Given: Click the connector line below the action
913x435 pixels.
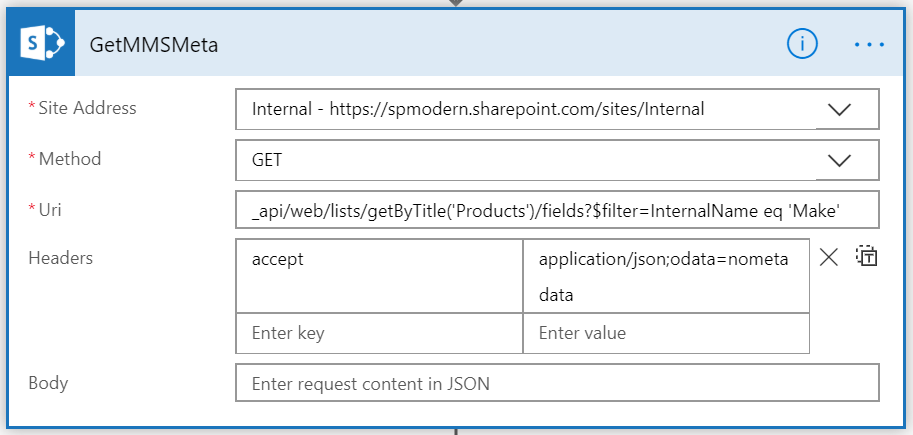Looking at the screenshot, I should click(x=456, y=431).
